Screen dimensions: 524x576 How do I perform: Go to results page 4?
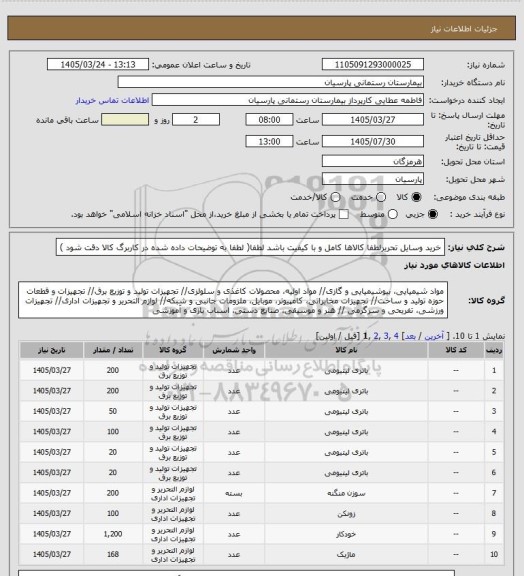(396, 336)
